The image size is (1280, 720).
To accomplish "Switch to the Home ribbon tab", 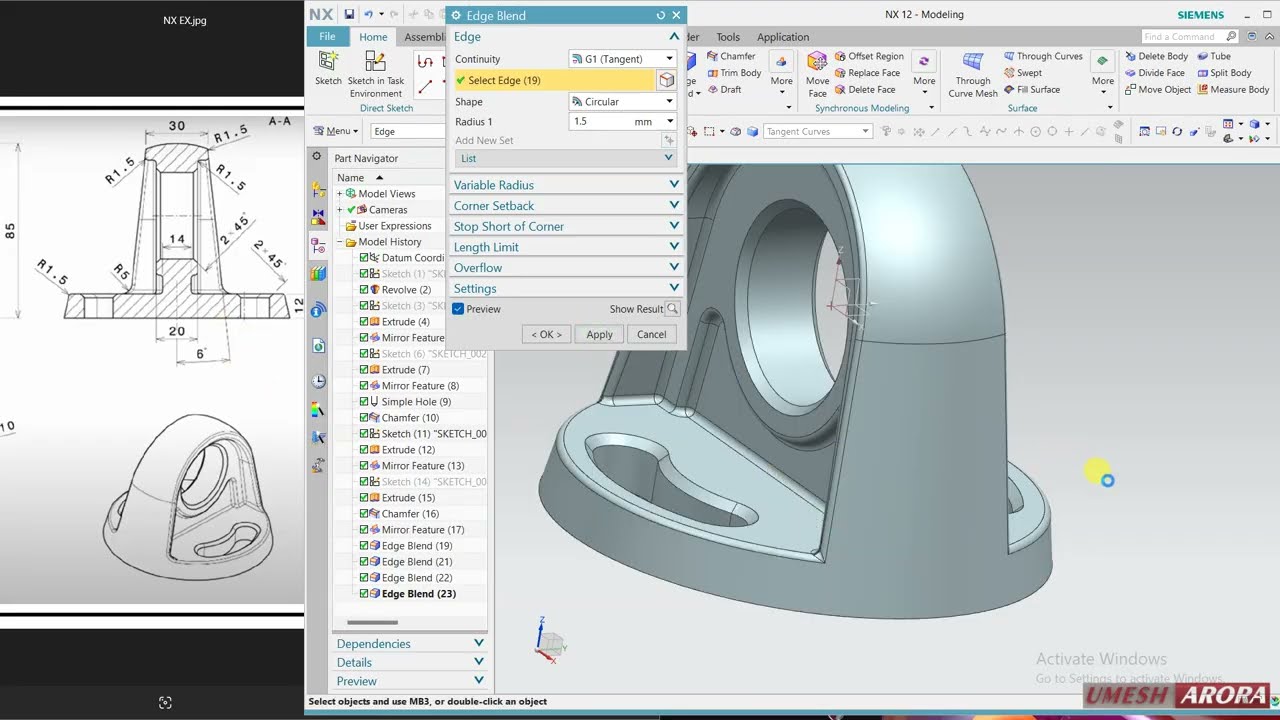I will [373, 37].
